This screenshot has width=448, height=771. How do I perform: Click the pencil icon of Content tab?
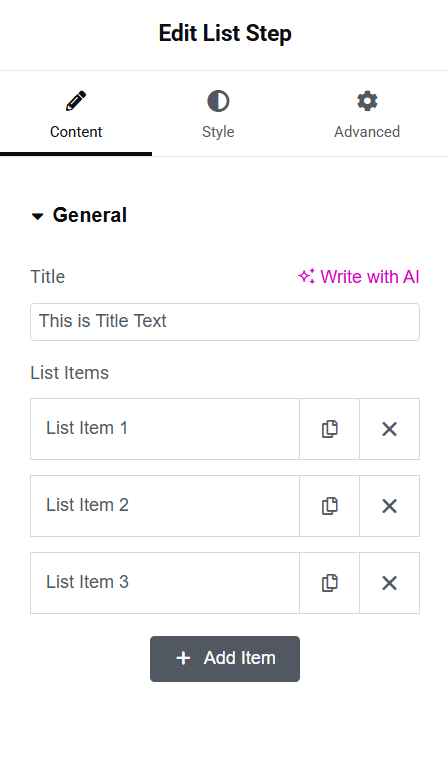[76, 101]
